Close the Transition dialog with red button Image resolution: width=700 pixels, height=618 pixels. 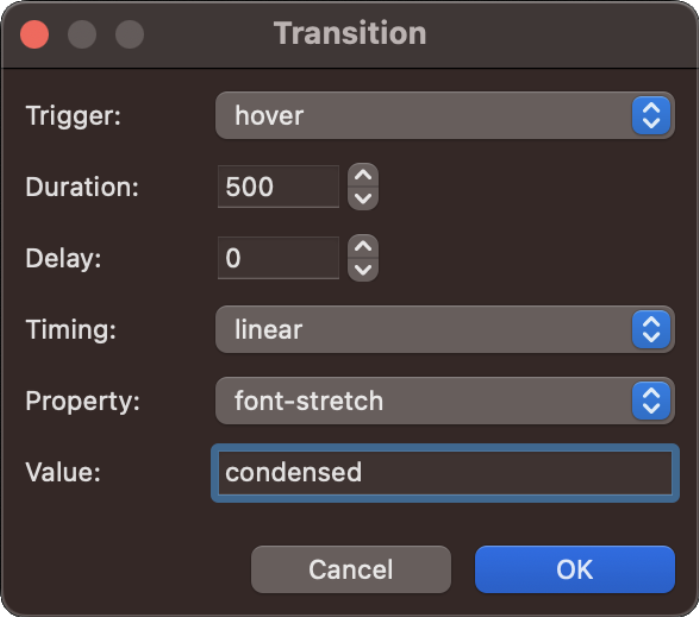(35, 35)
